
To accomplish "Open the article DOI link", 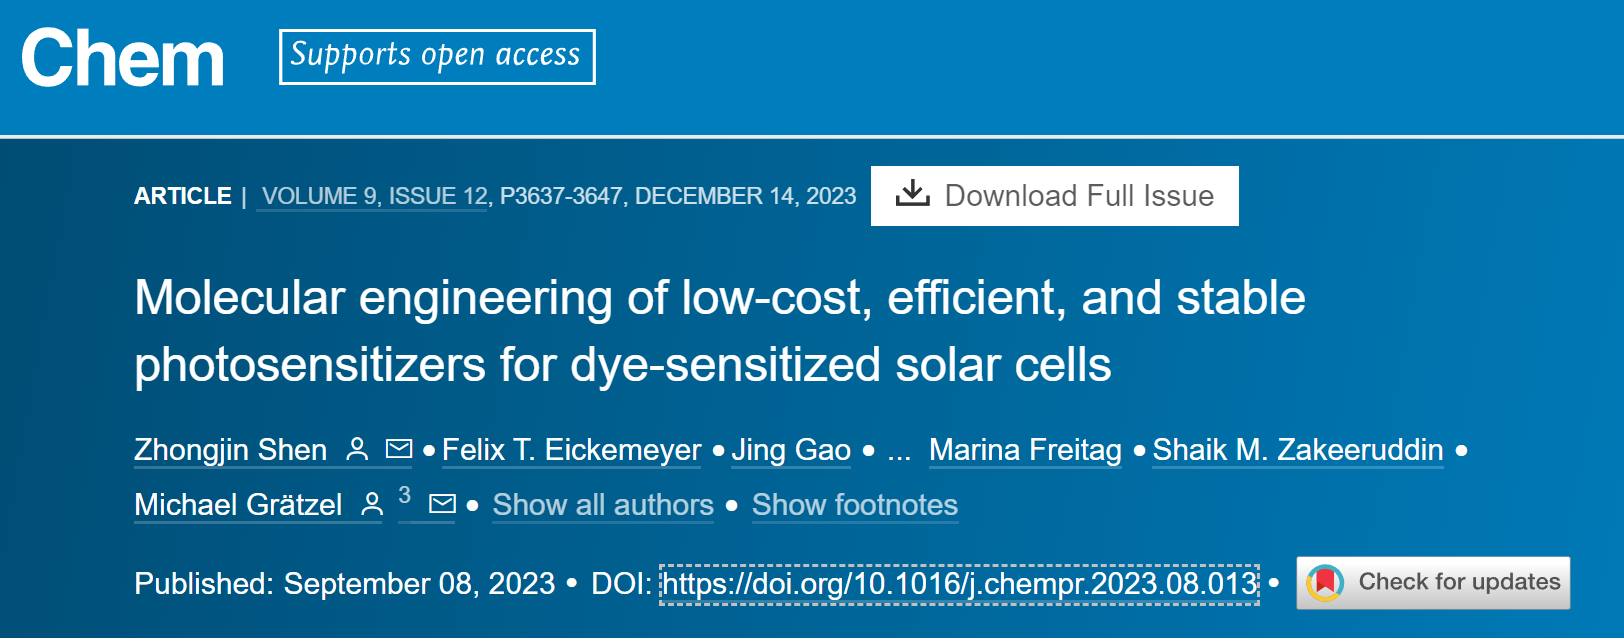I will (960, 583).
